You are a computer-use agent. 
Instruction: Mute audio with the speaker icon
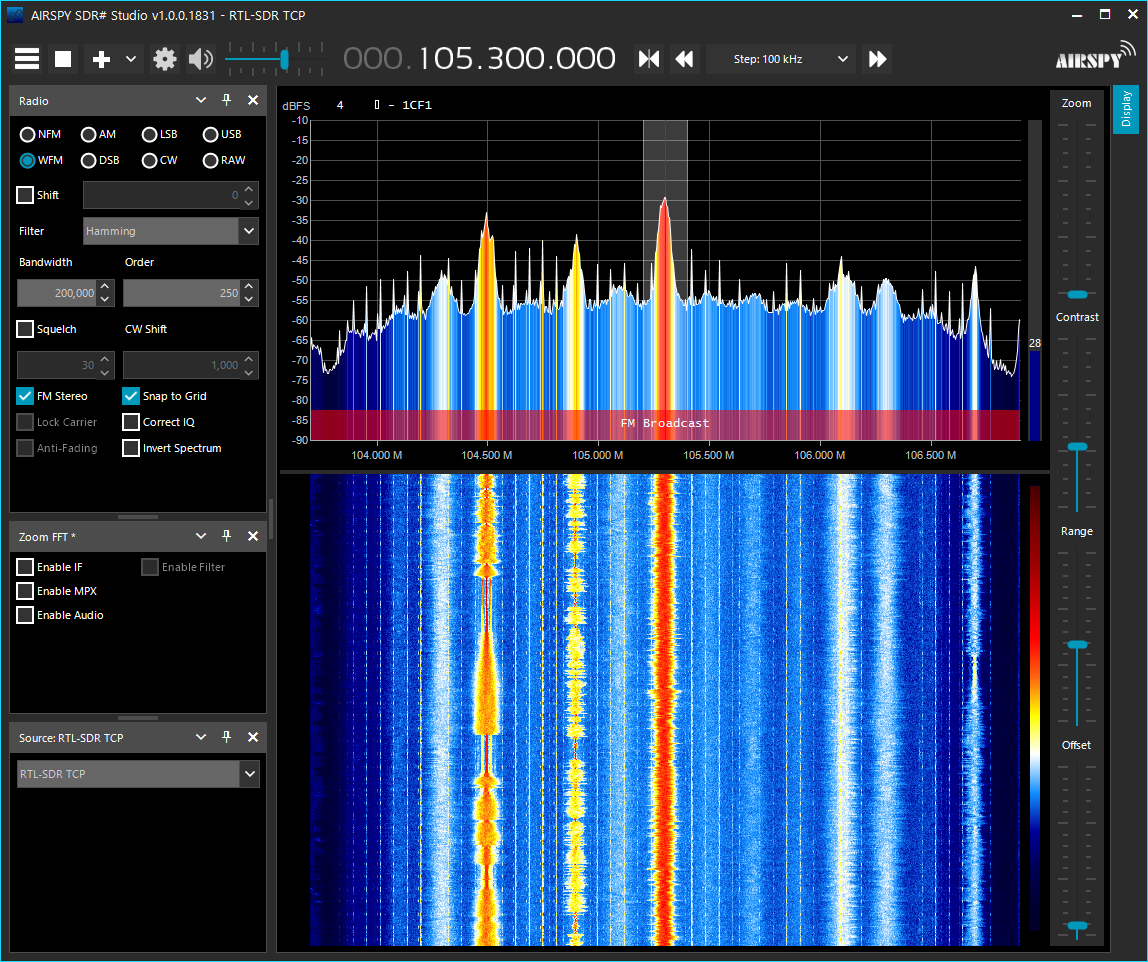tap(201, 59)
